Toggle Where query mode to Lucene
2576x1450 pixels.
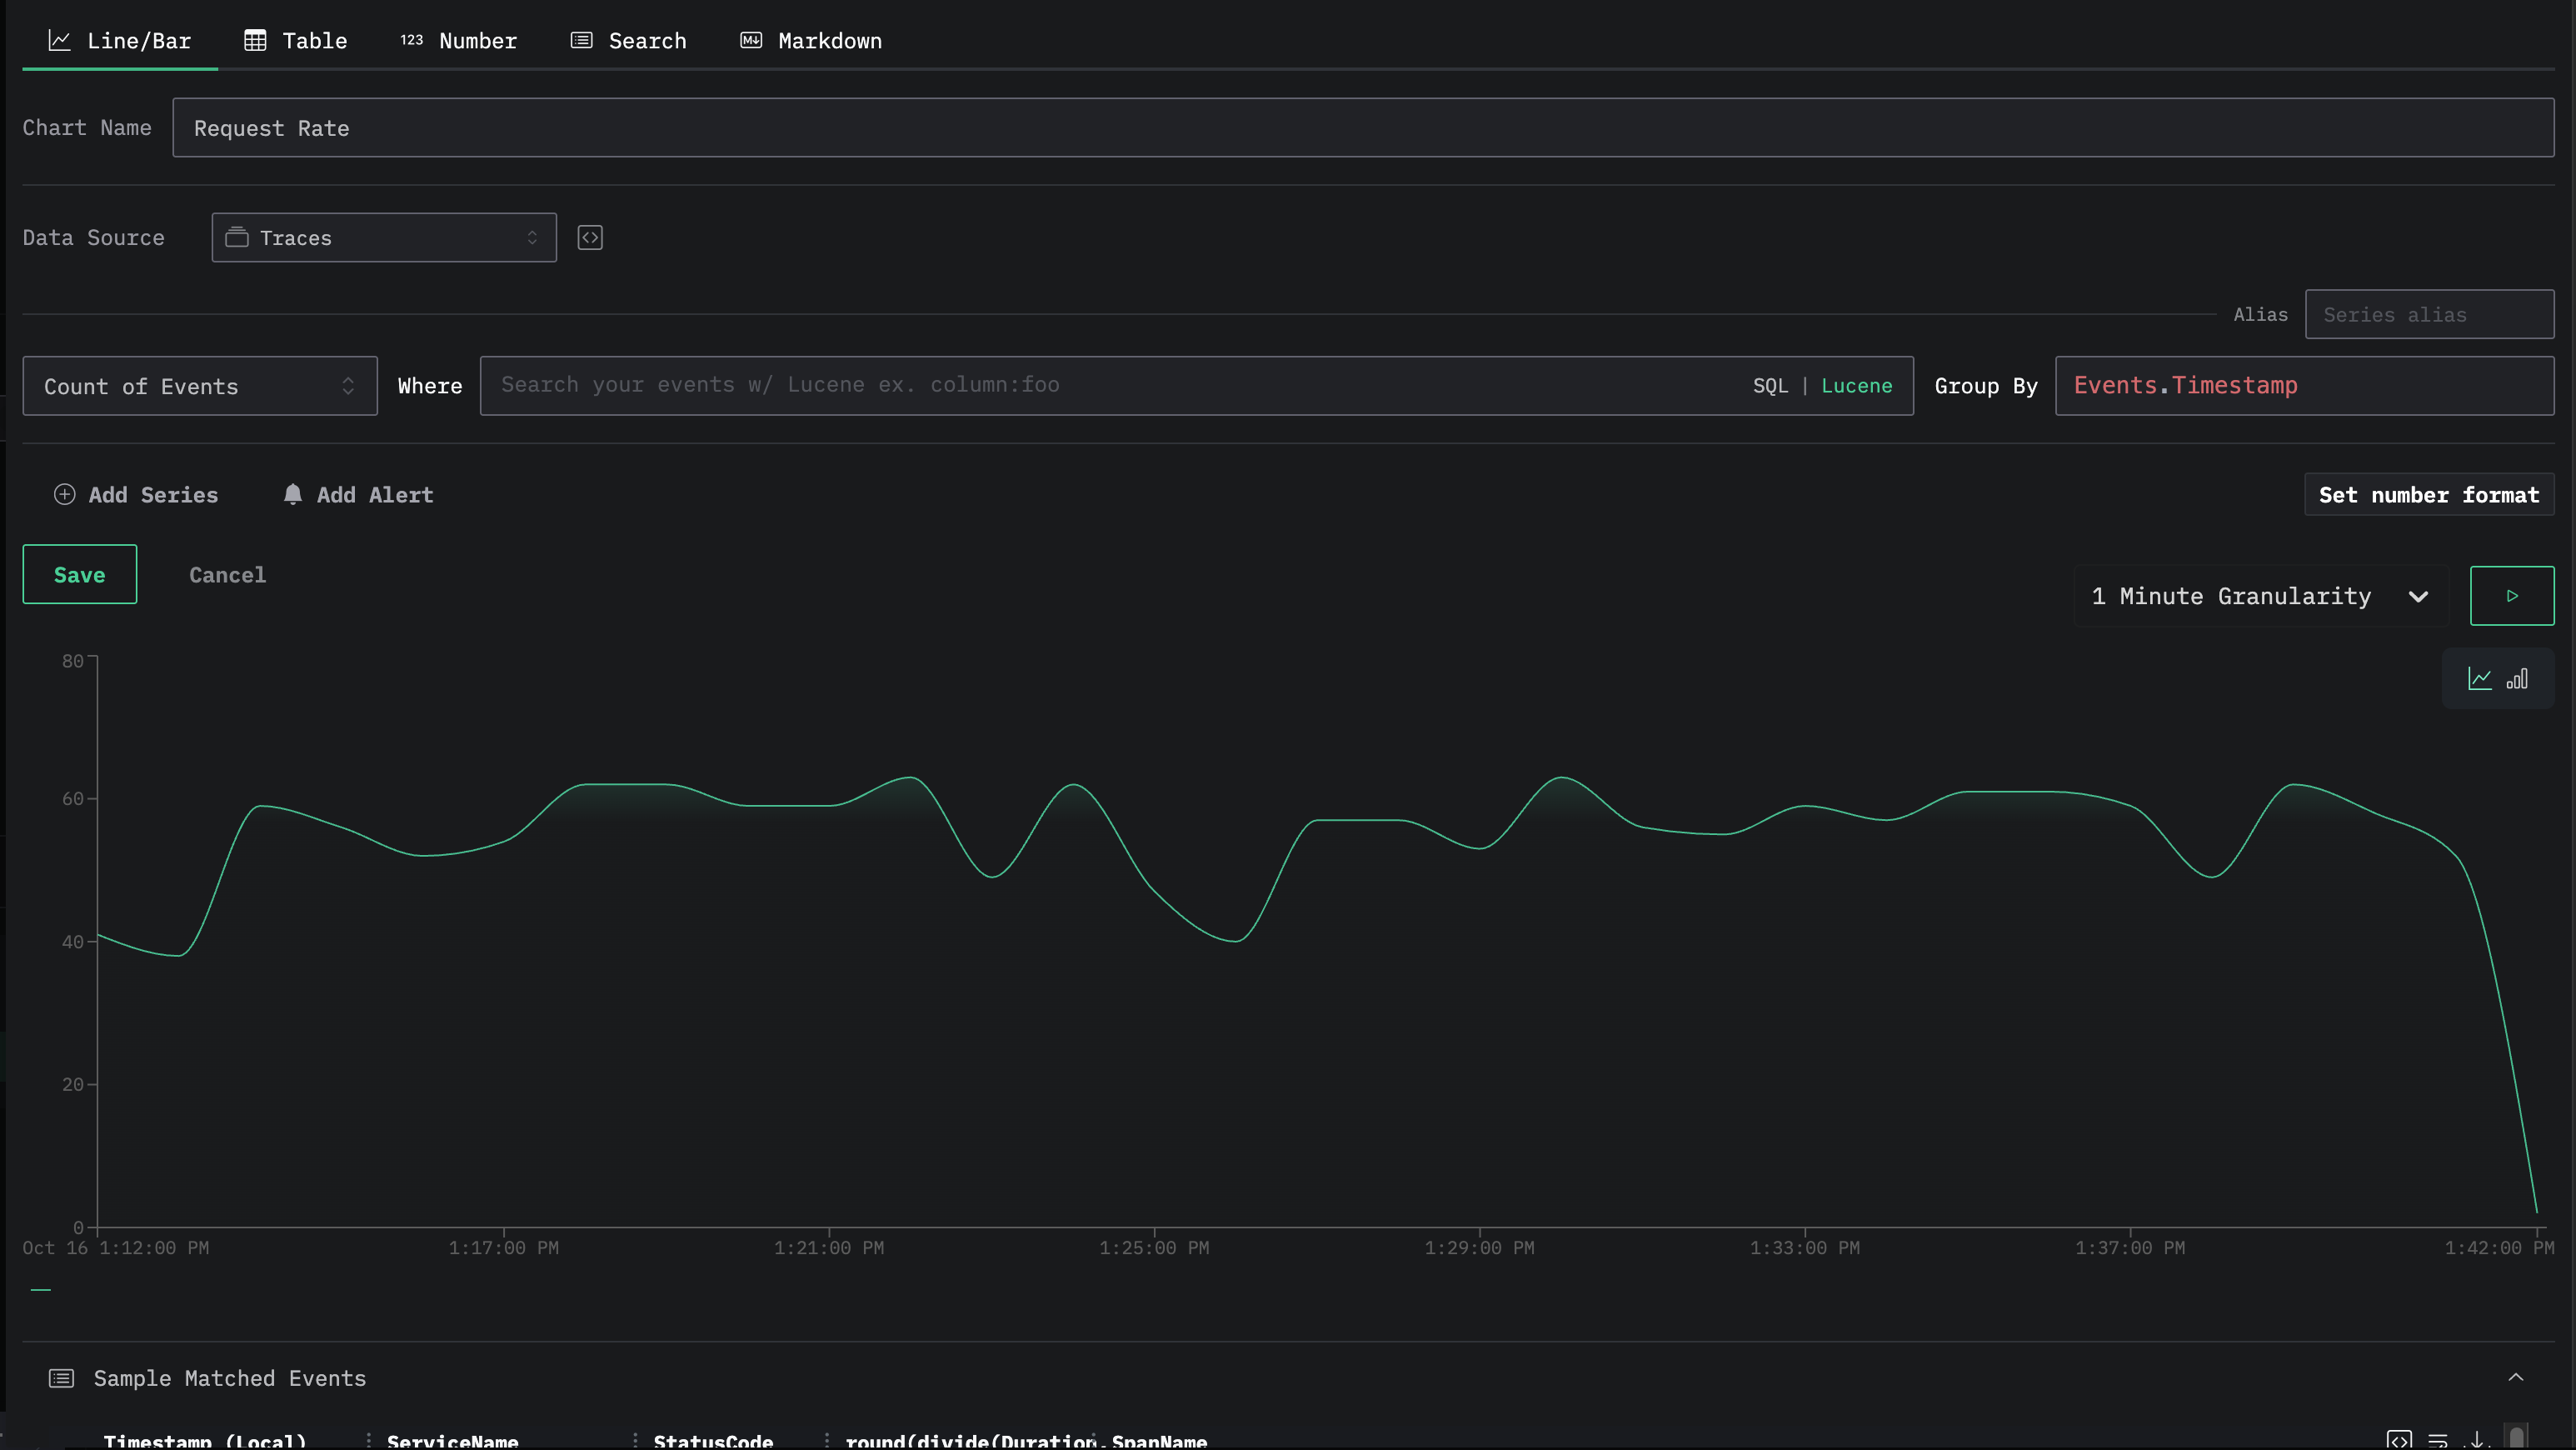(1856, 386)
